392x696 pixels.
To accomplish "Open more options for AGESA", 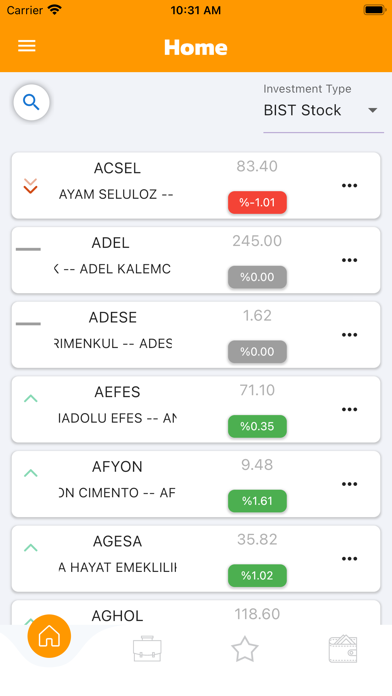I will pyautogui.click(x=349, y=558).
